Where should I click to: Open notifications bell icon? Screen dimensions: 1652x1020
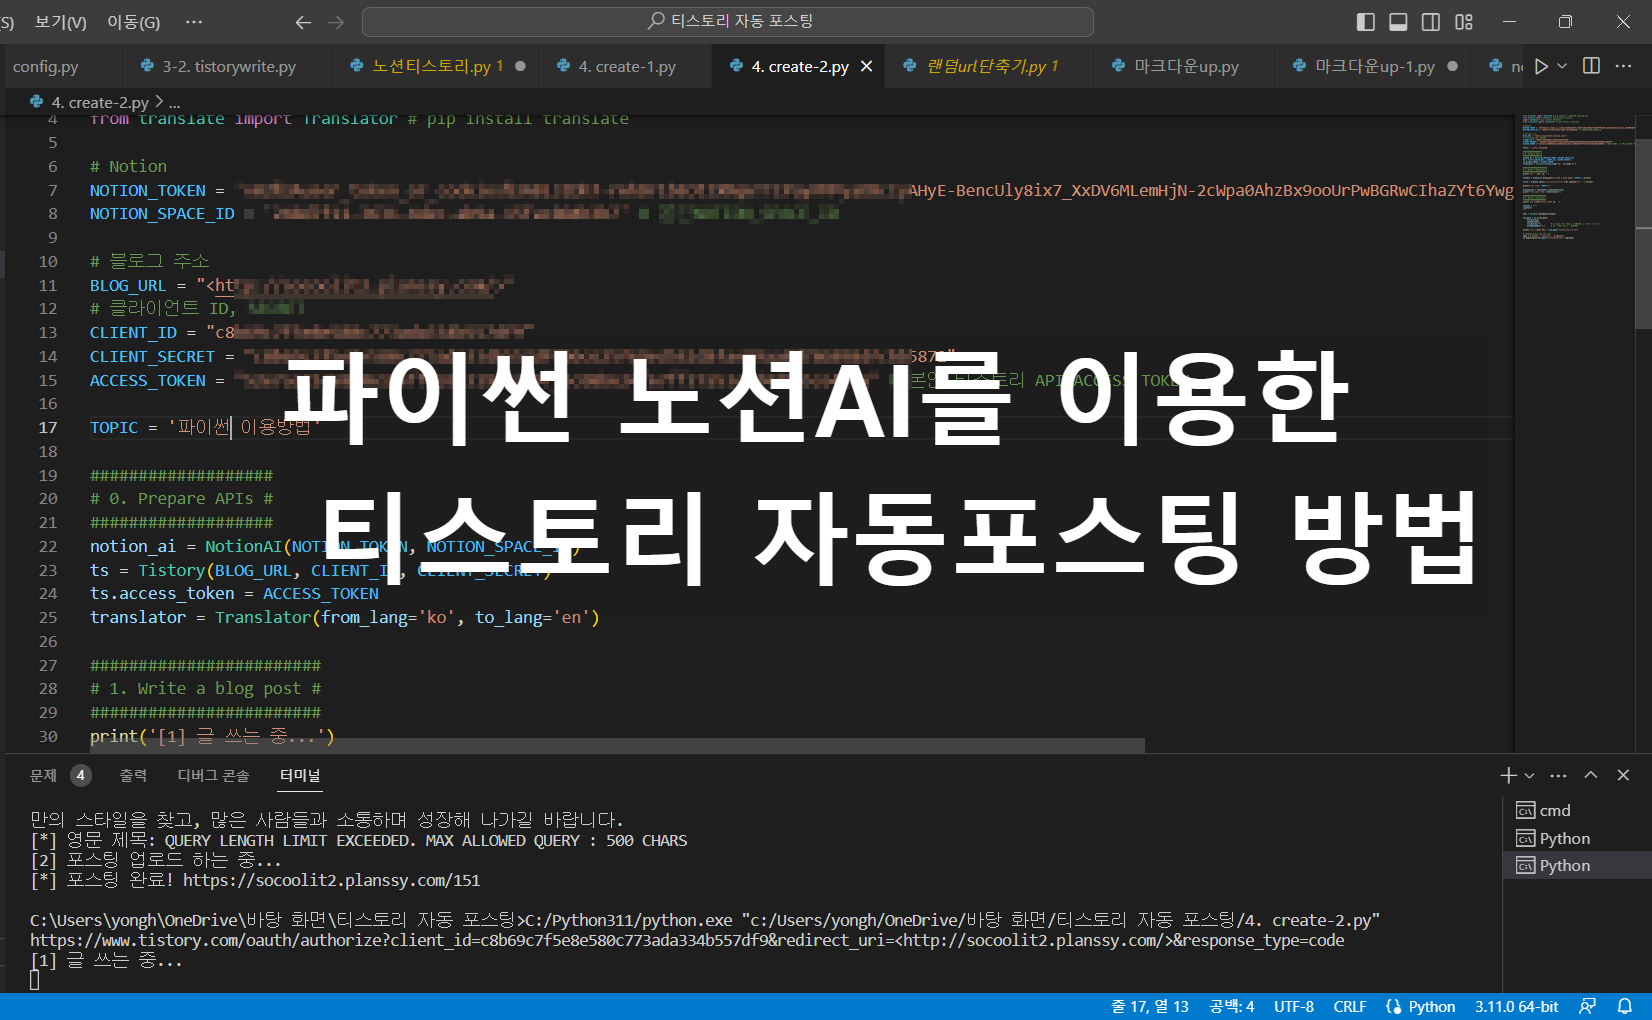click(1625, 1006)
